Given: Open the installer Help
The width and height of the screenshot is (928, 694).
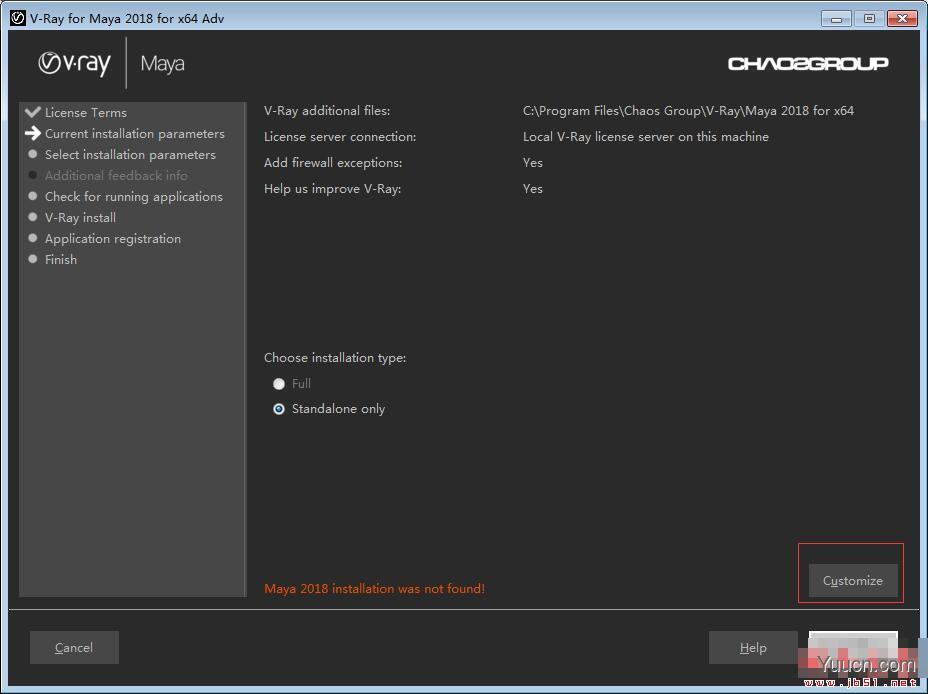Looking at the screenshot, I should [x=753, y=648].
